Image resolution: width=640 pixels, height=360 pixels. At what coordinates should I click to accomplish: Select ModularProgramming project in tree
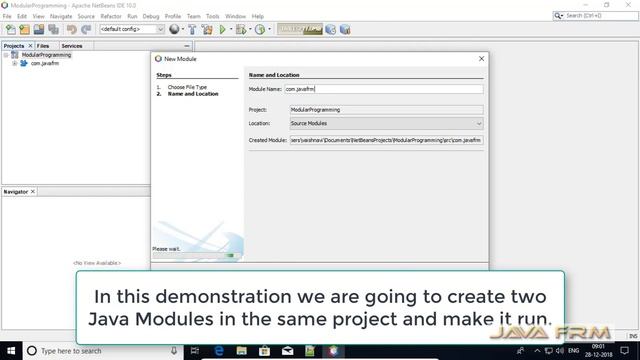(46, 55)
